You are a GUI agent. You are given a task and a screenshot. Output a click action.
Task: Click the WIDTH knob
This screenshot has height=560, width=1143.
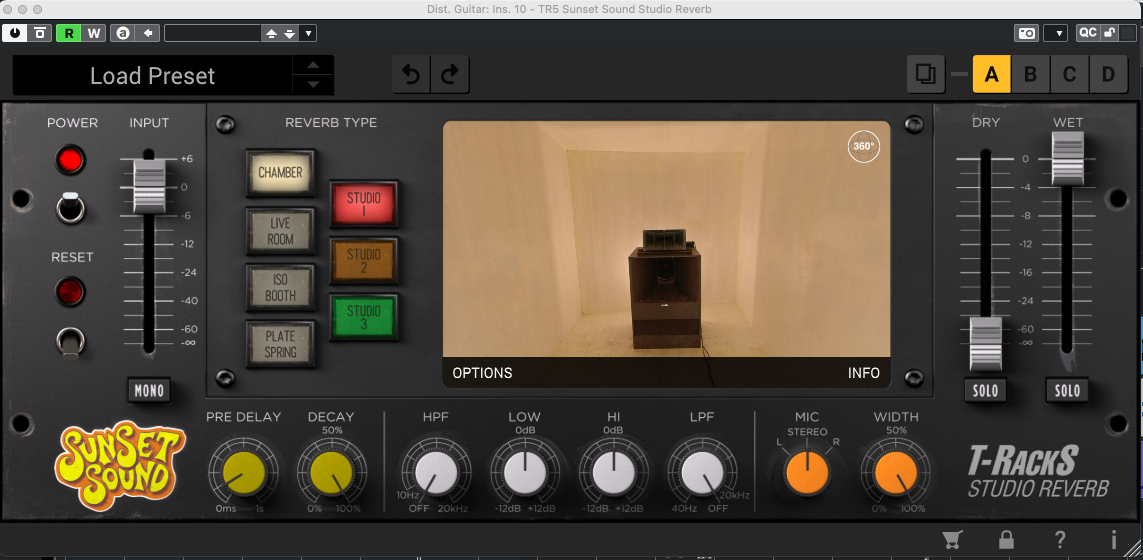[896, 472]
